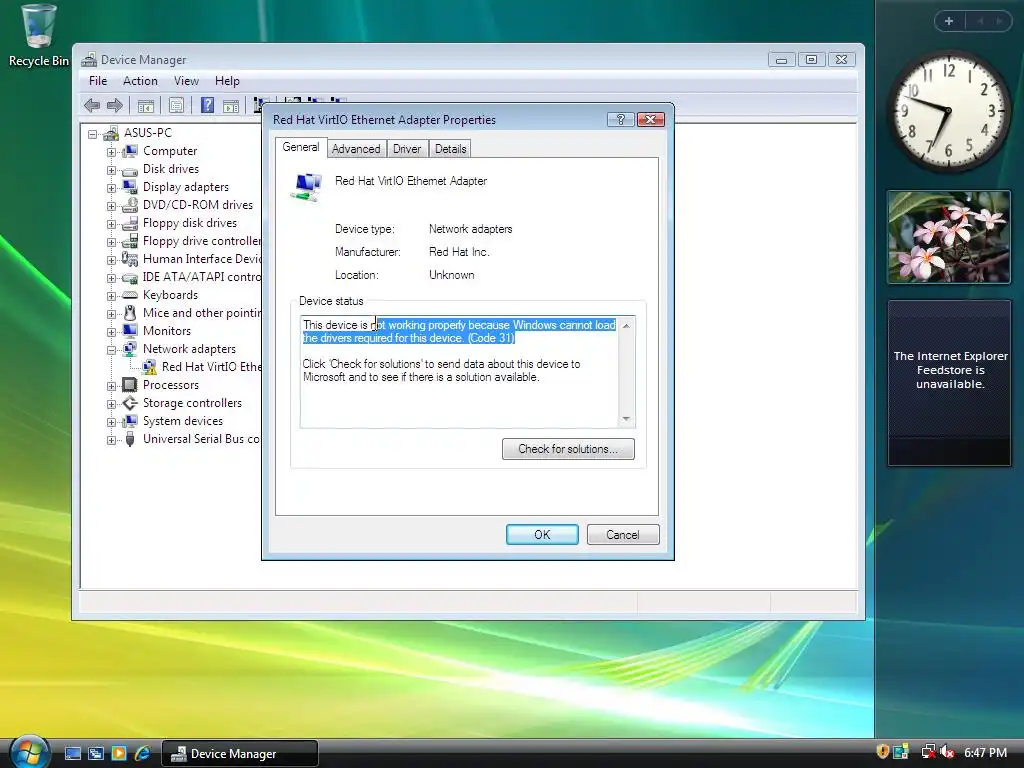Click the Feed Headlines gadget
Image resolution: width=1024 pixels, height=768 pixels.
pyautogui.click(x=950, y=383)
